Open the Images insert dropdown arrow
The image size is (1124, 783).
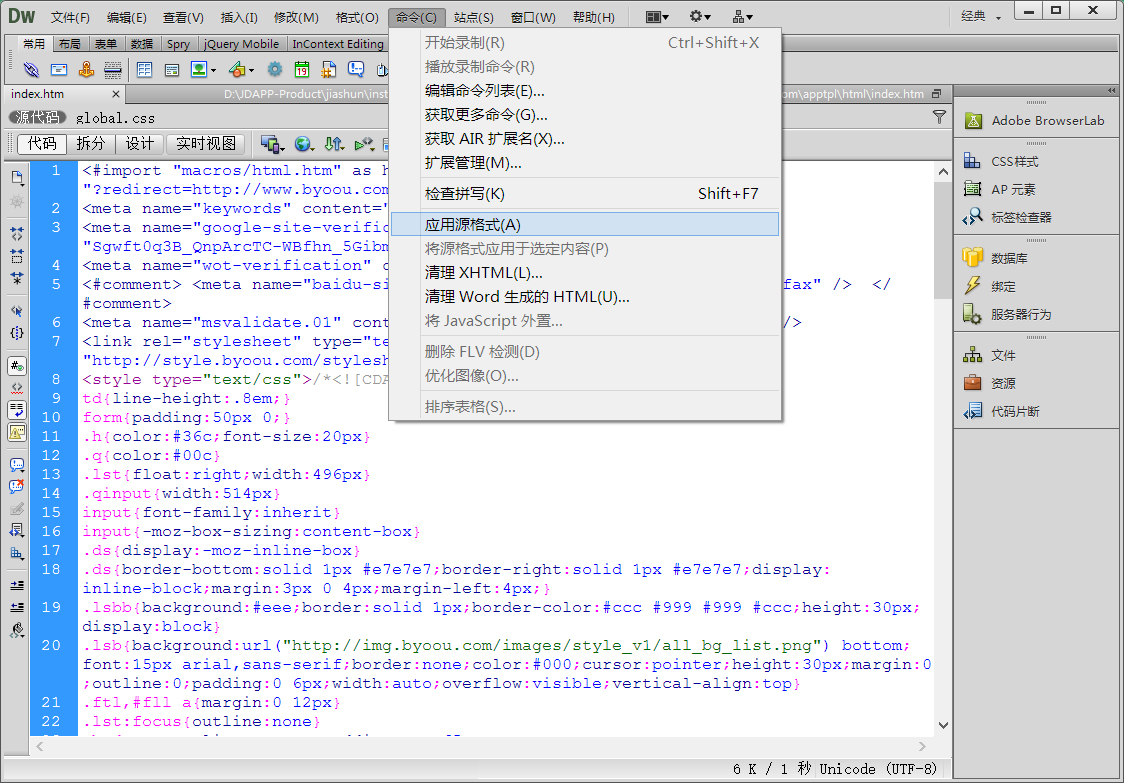[215, 70]
